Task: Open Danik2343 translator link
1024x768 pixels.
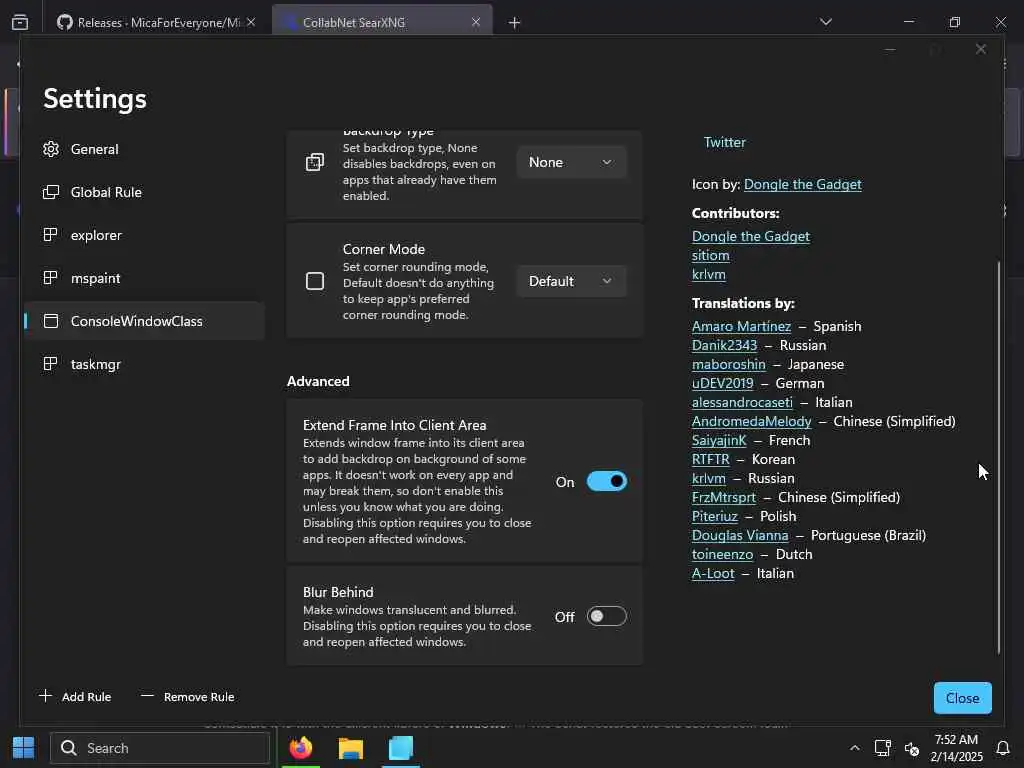Action: click(724, 345)
